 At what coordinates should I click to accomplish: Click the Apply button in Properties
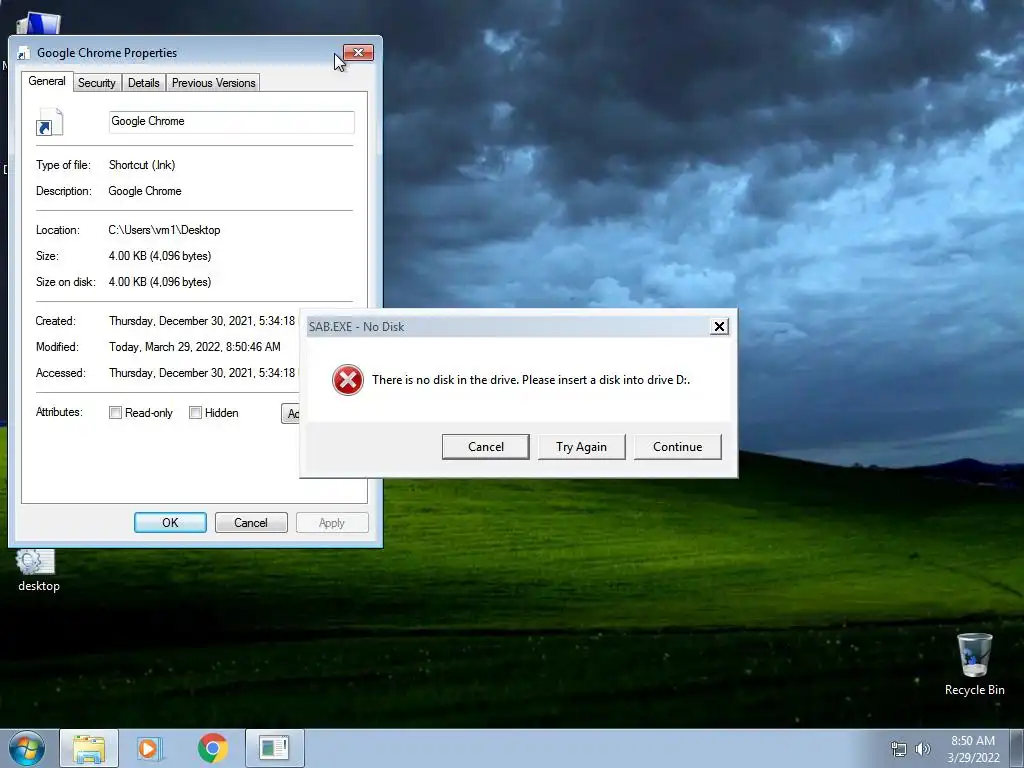(x=332, y=522)
